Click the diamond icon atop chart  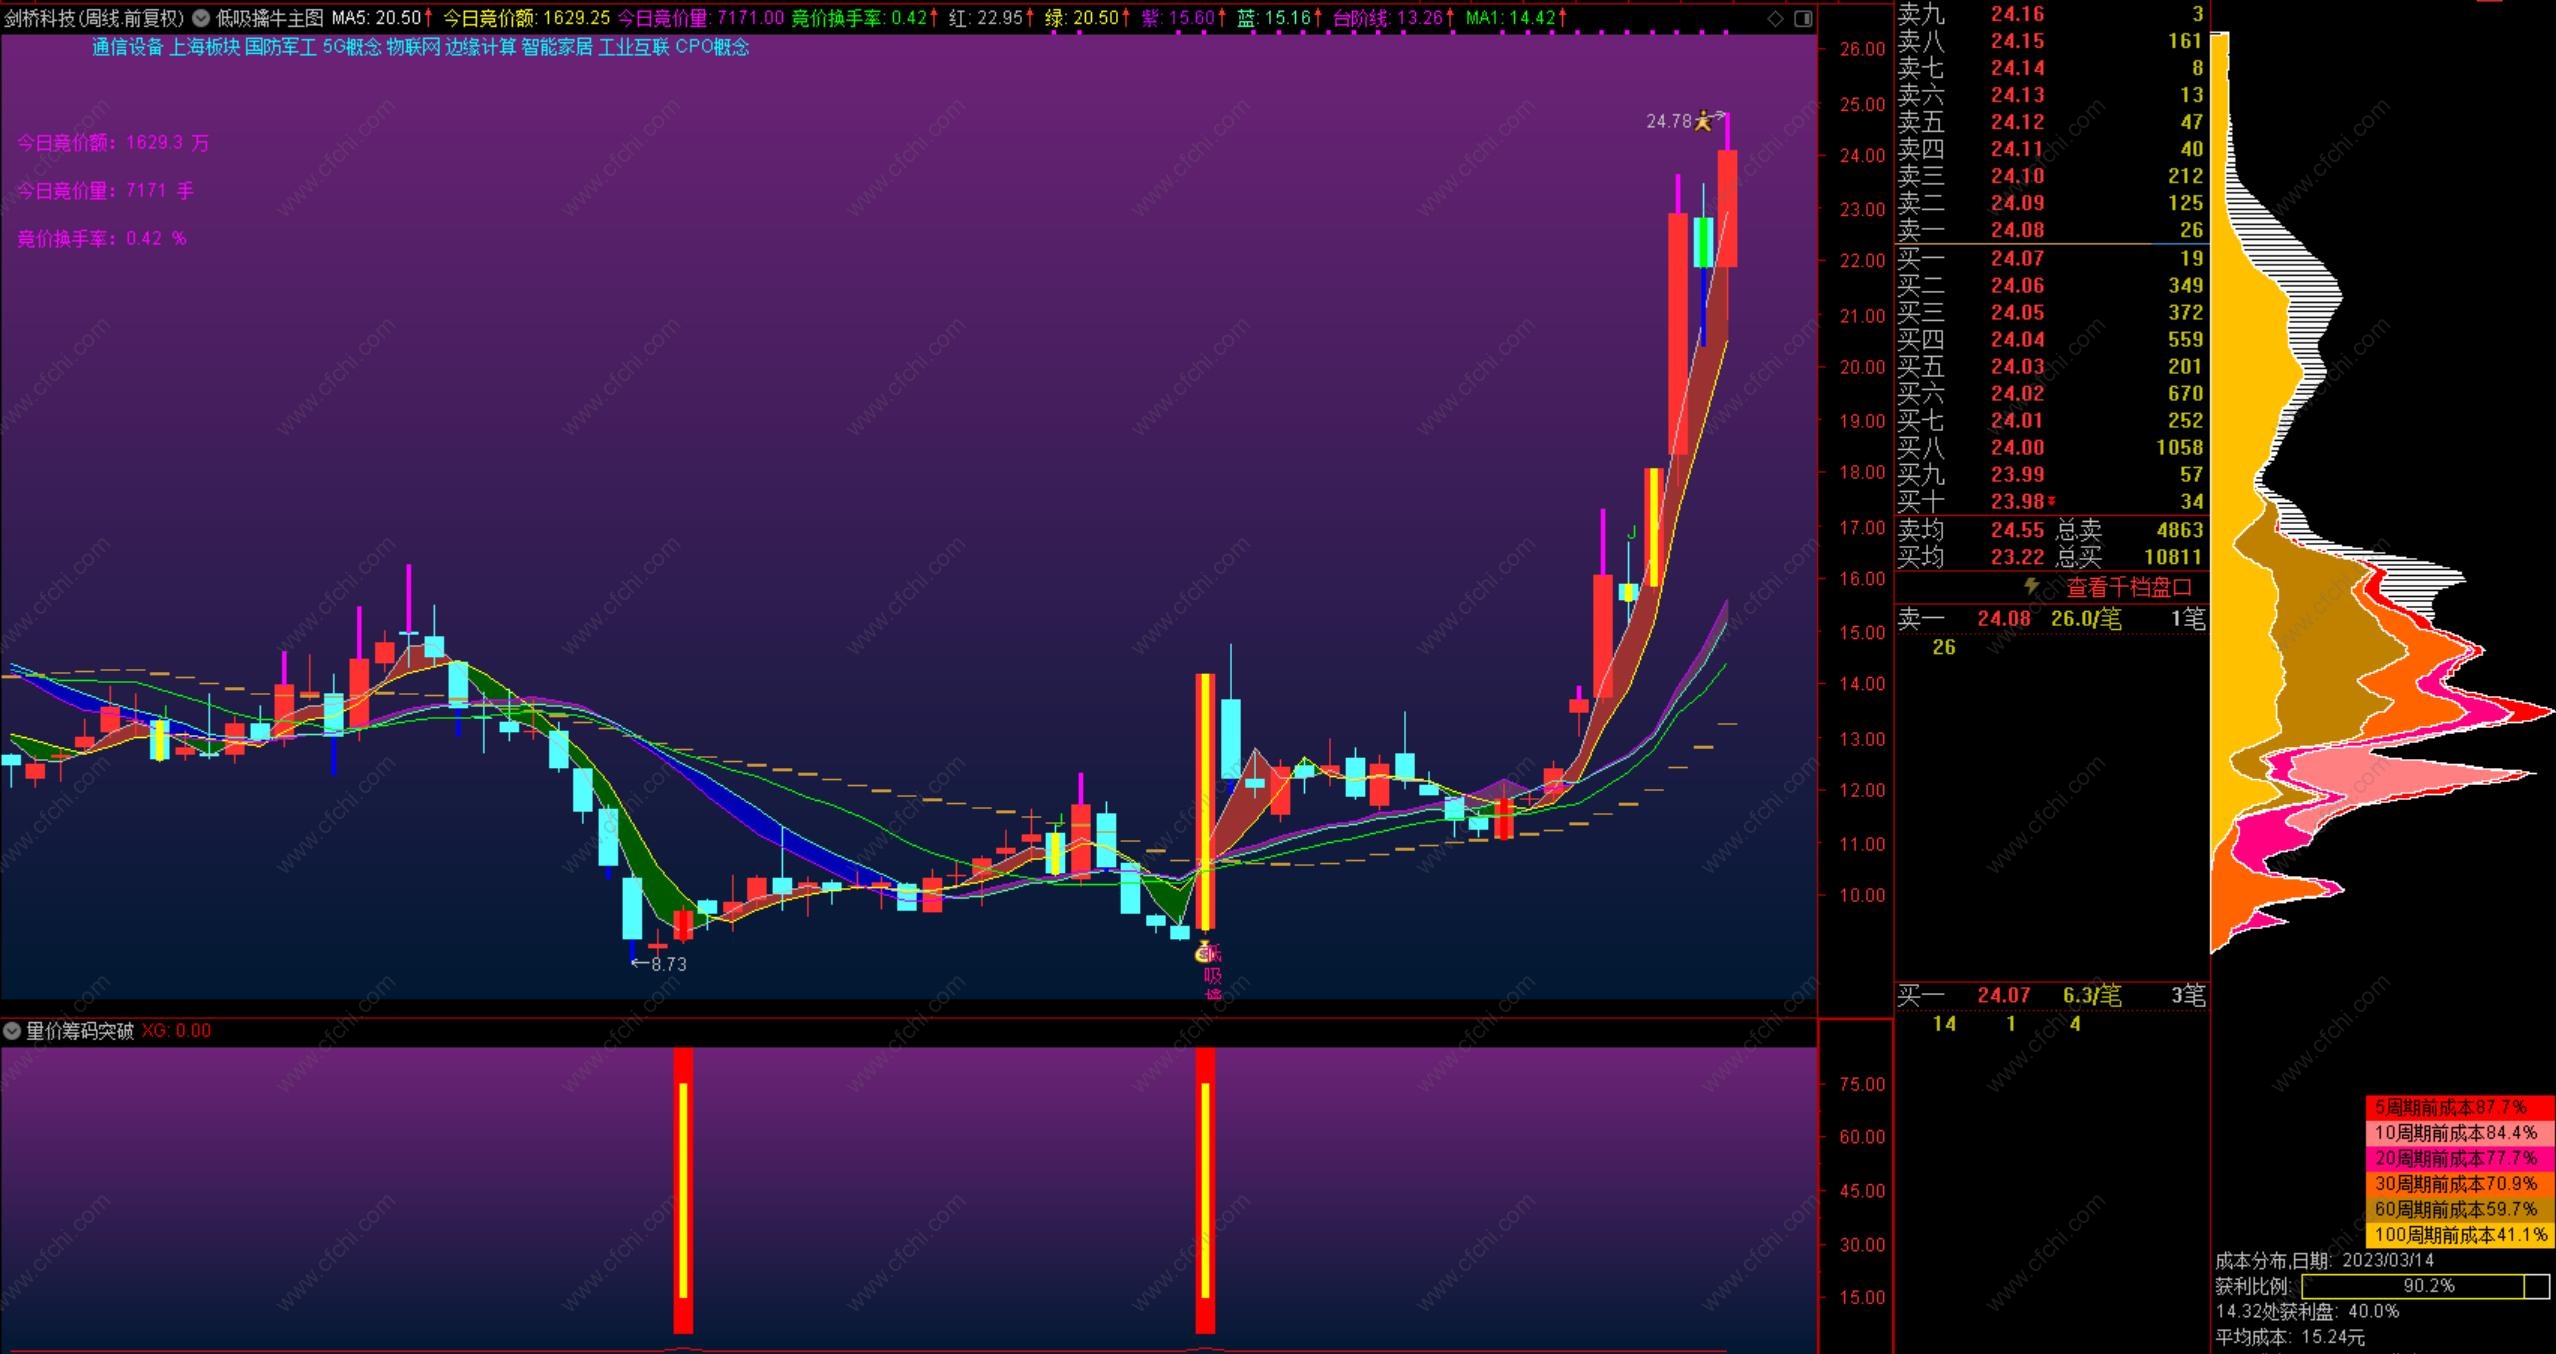(x=1775, y=18)
